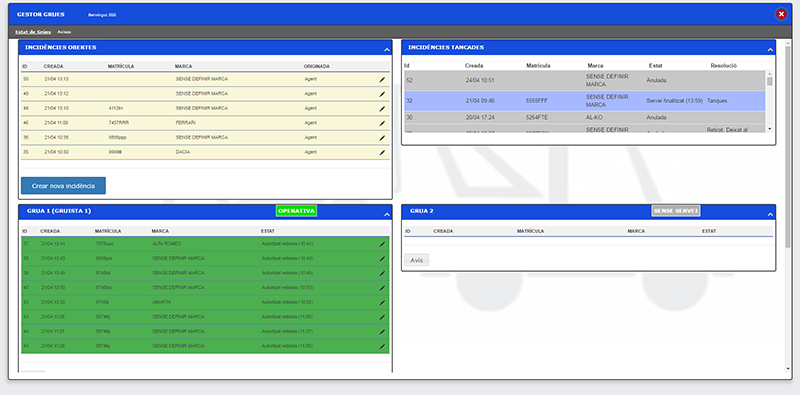Viewport: 800px width, 395px height.
Task: Edit incident 48 with plate 4112trr
Action: (382, 109)
